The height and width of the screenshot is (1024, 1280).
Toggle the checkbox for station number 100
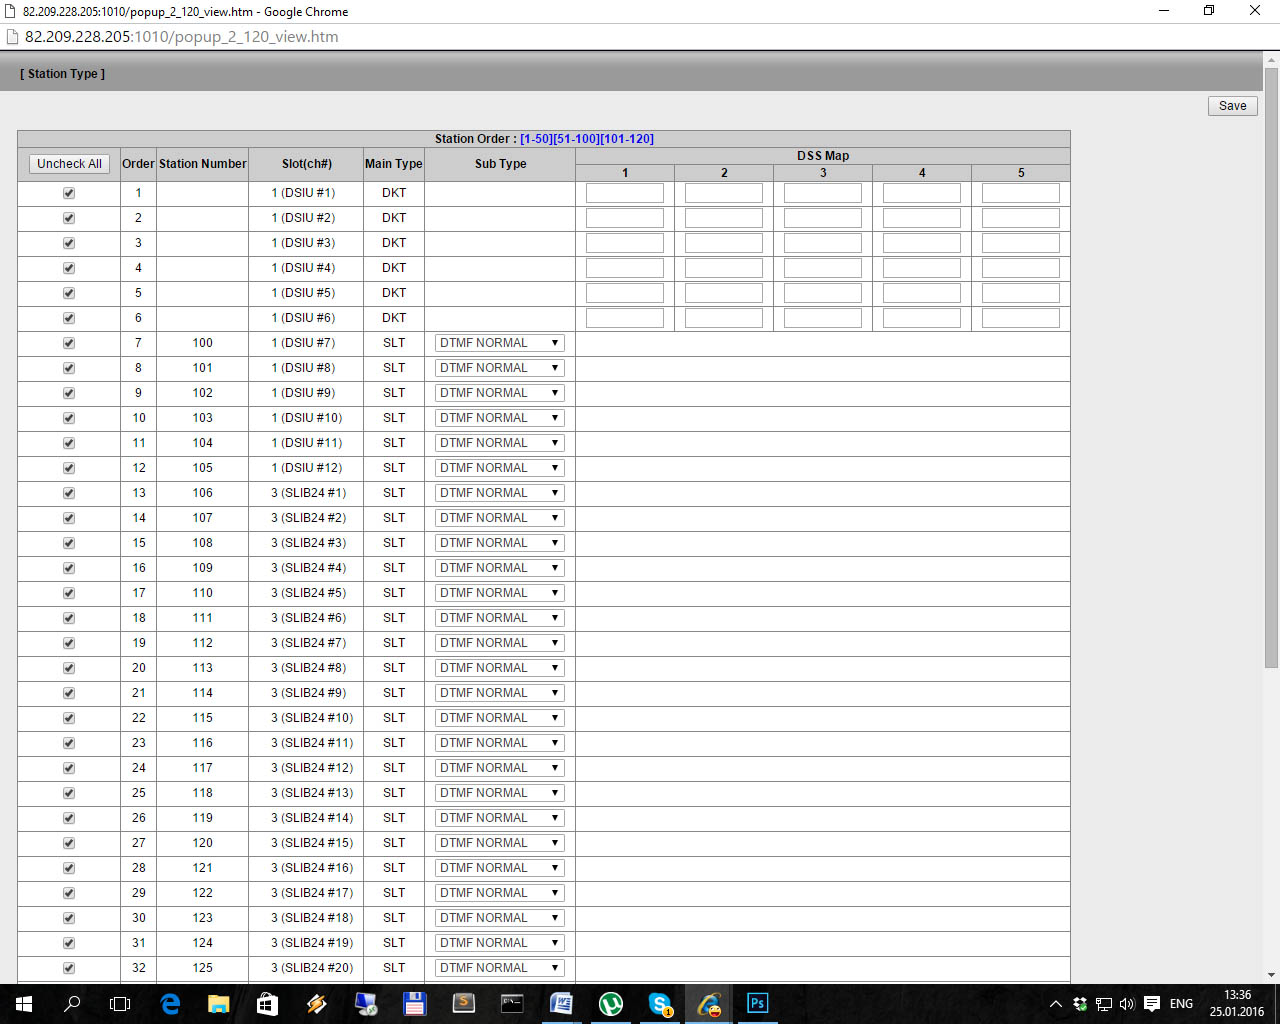(x=69, y=343)
